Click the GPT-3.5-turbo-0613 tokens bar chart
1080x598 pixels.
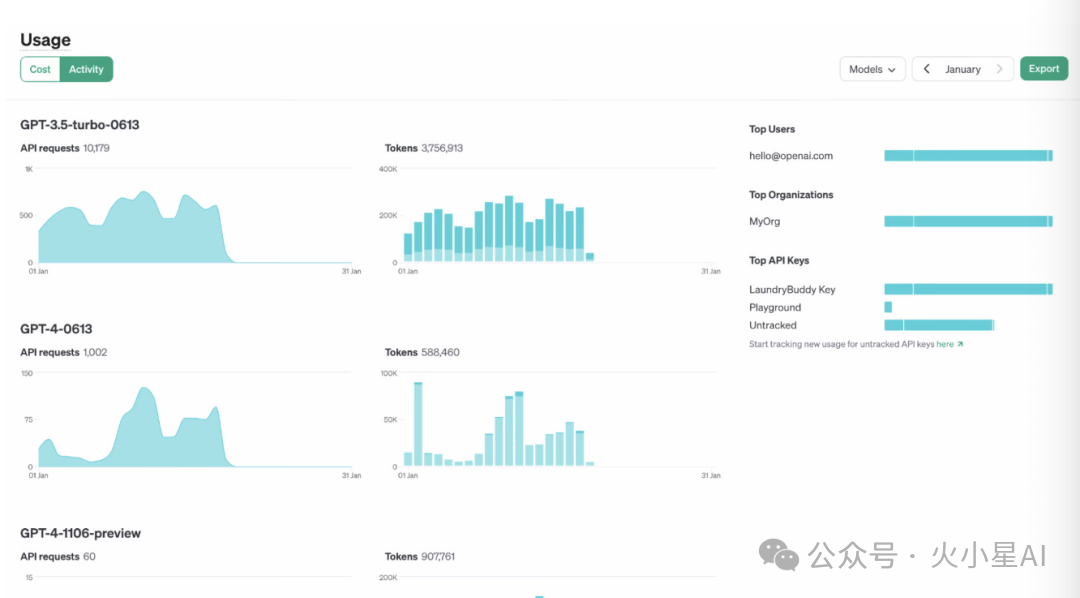point(495,230)
